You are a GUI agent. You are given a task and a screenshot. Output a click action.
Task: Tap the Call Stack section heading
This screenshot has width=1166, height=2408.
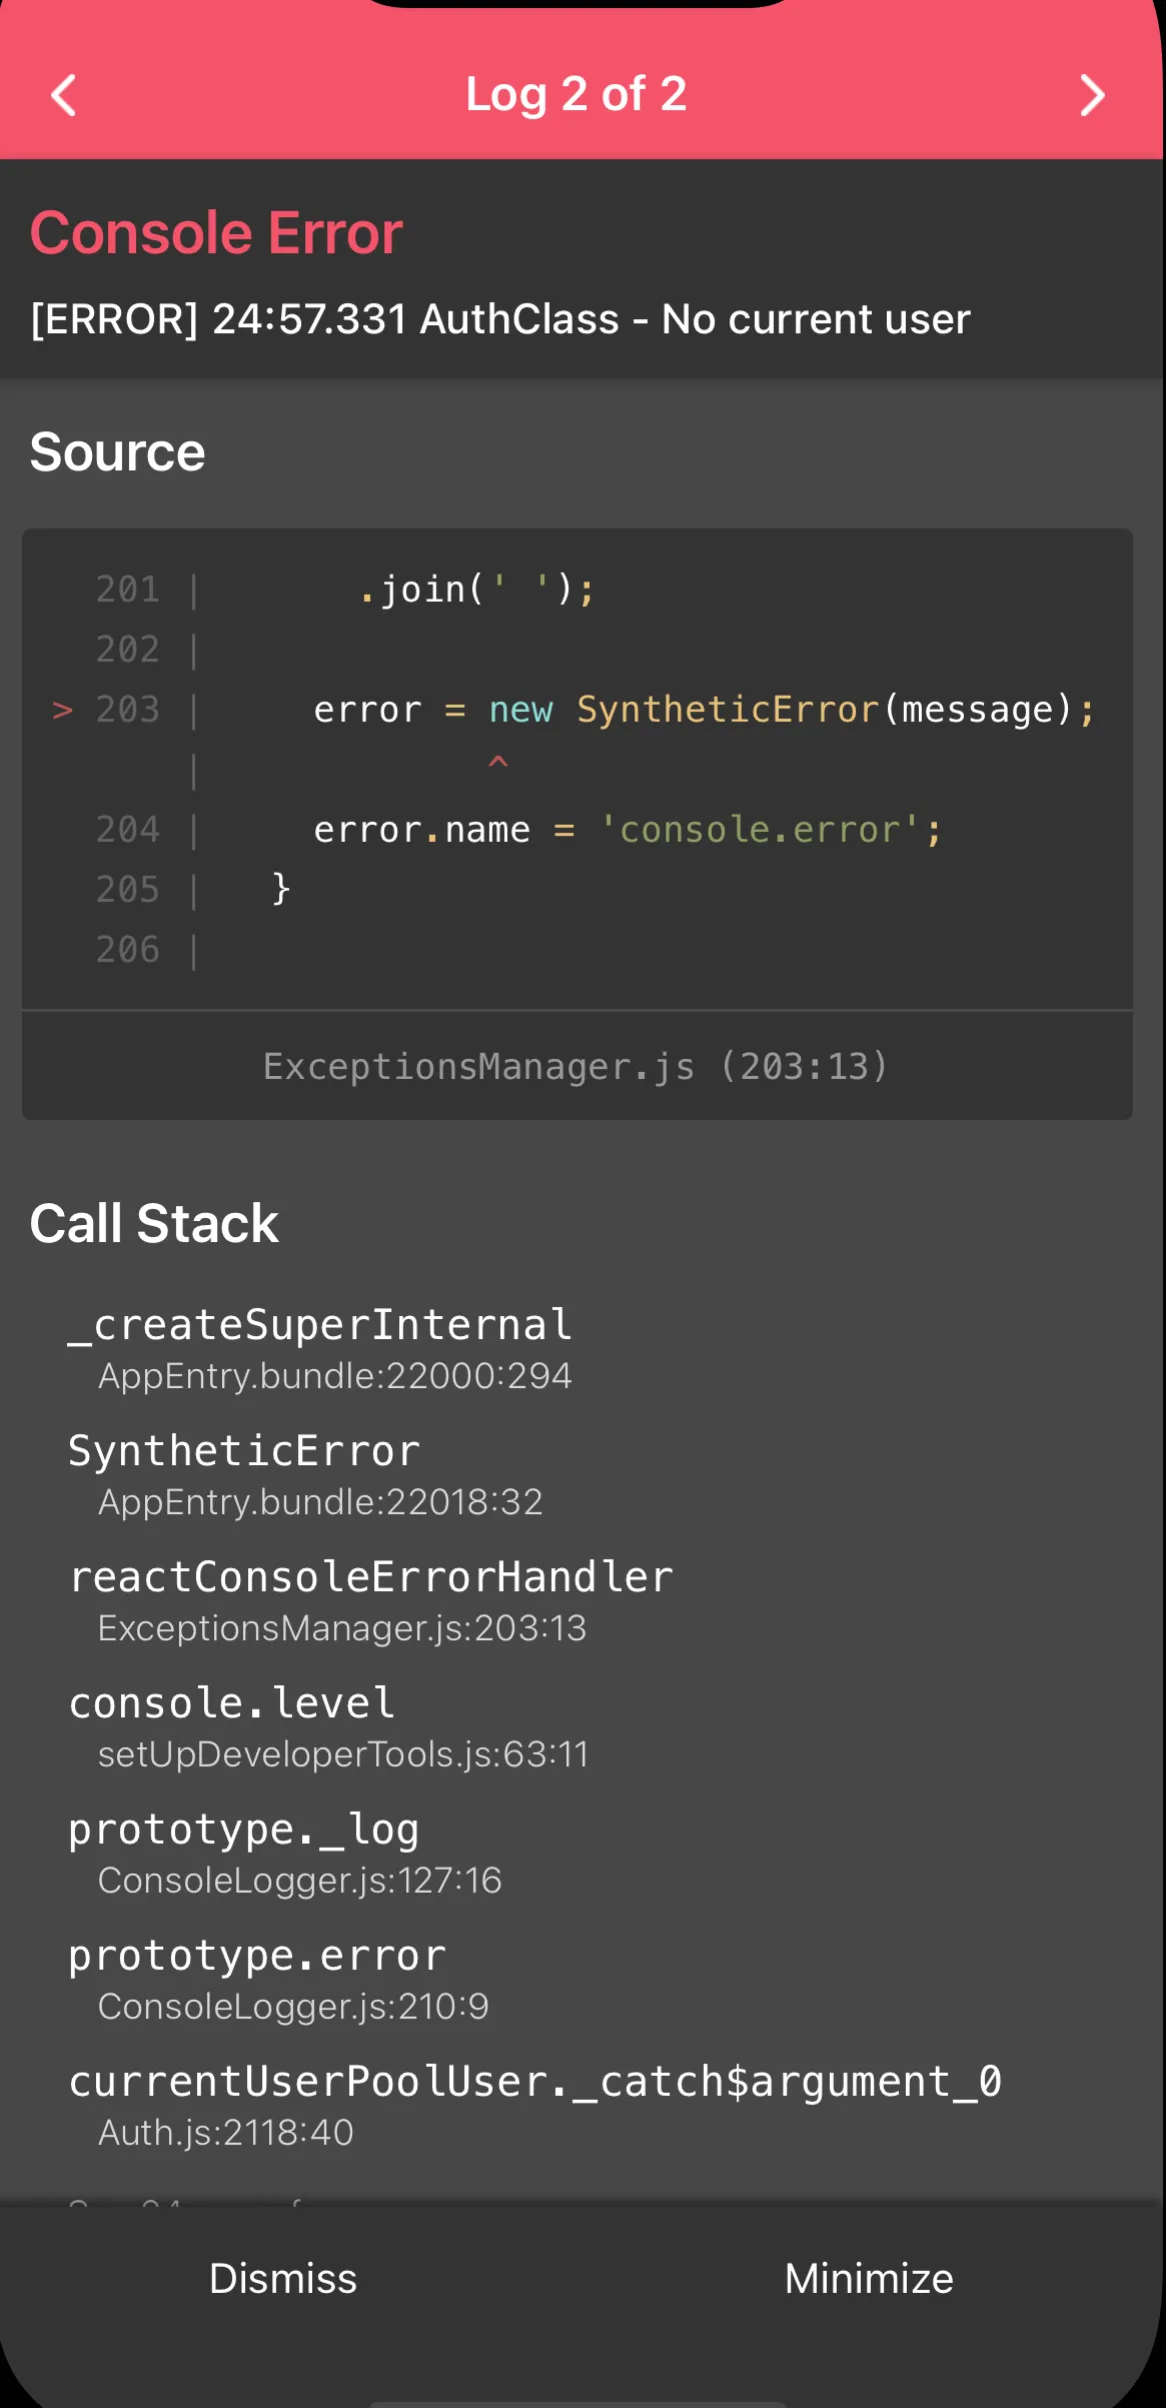pos(154,1223)
